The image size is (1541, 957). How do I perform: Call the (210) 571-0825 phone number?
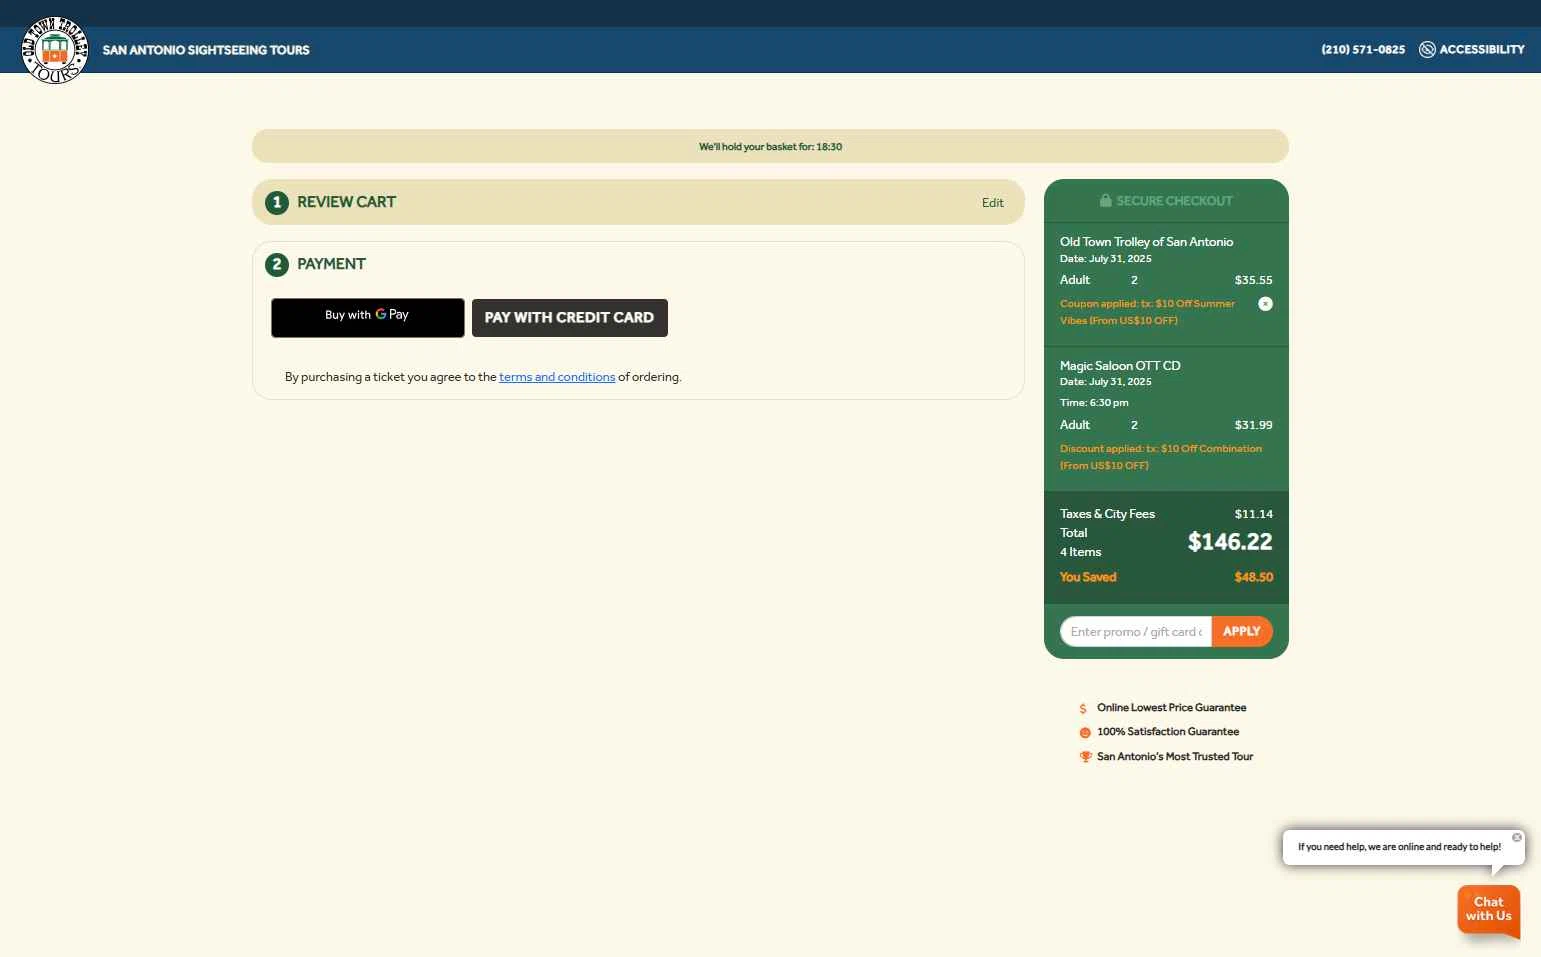click(1363, 49)
